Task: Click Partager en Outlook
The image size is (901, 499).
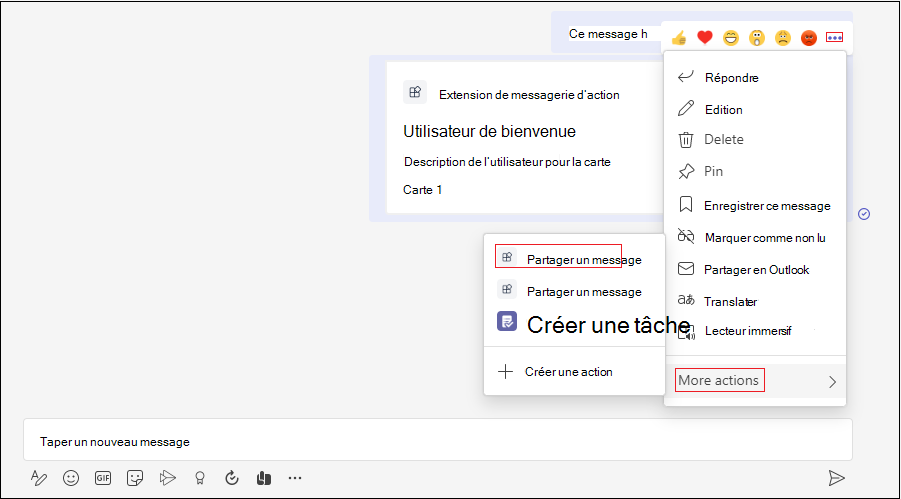Action: coord(754,270)
